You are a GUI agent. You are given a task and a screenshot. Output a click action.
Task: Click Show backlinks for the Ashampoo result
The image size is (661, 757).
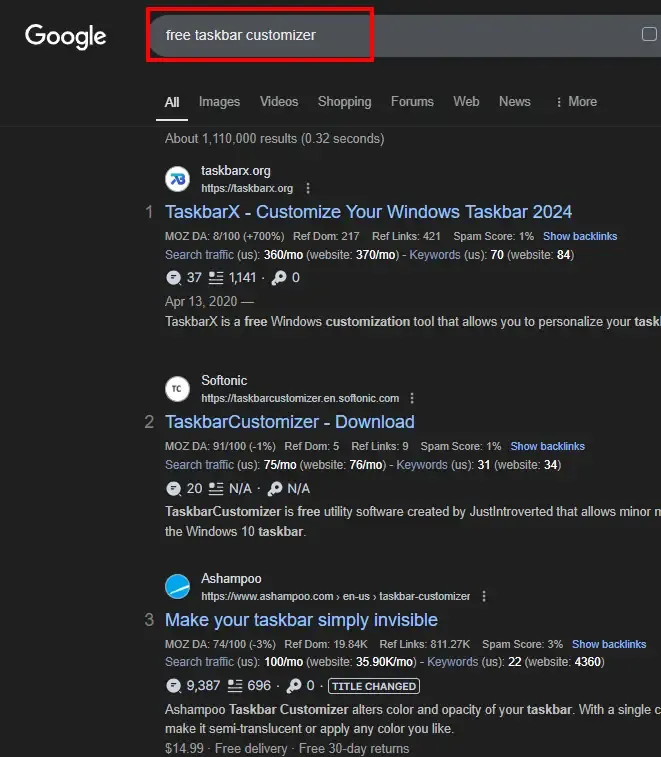pos(609,644)
